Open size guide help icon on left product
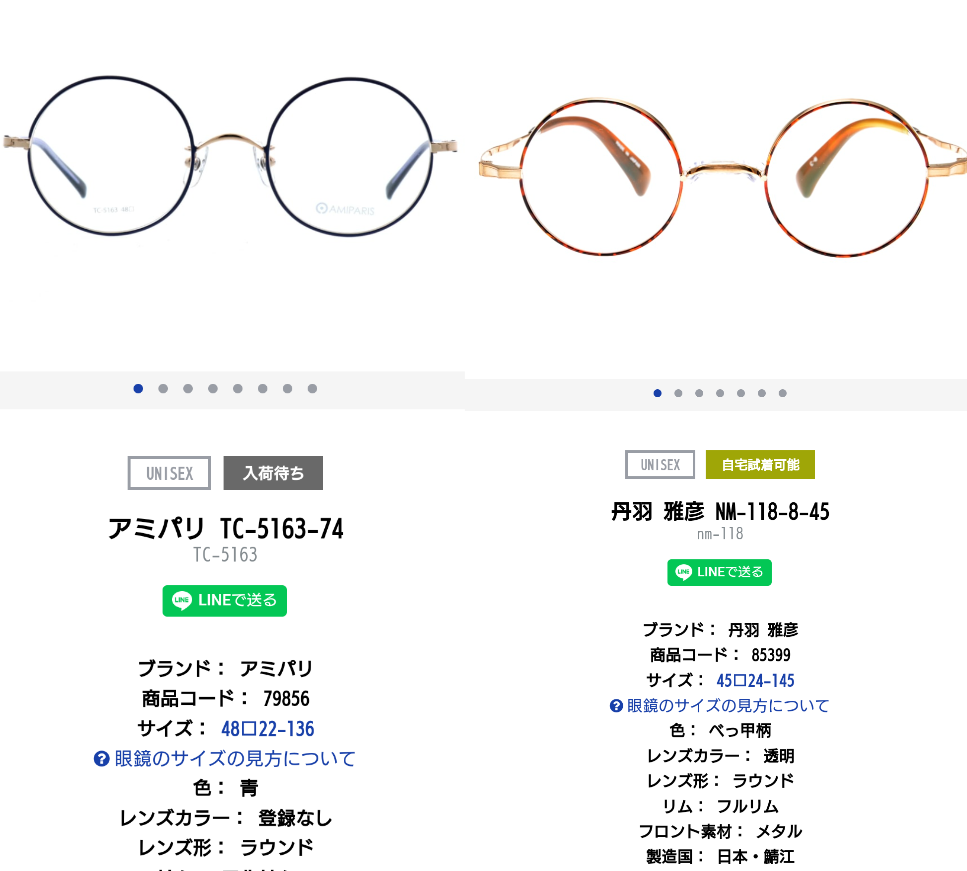 [101, 758]
